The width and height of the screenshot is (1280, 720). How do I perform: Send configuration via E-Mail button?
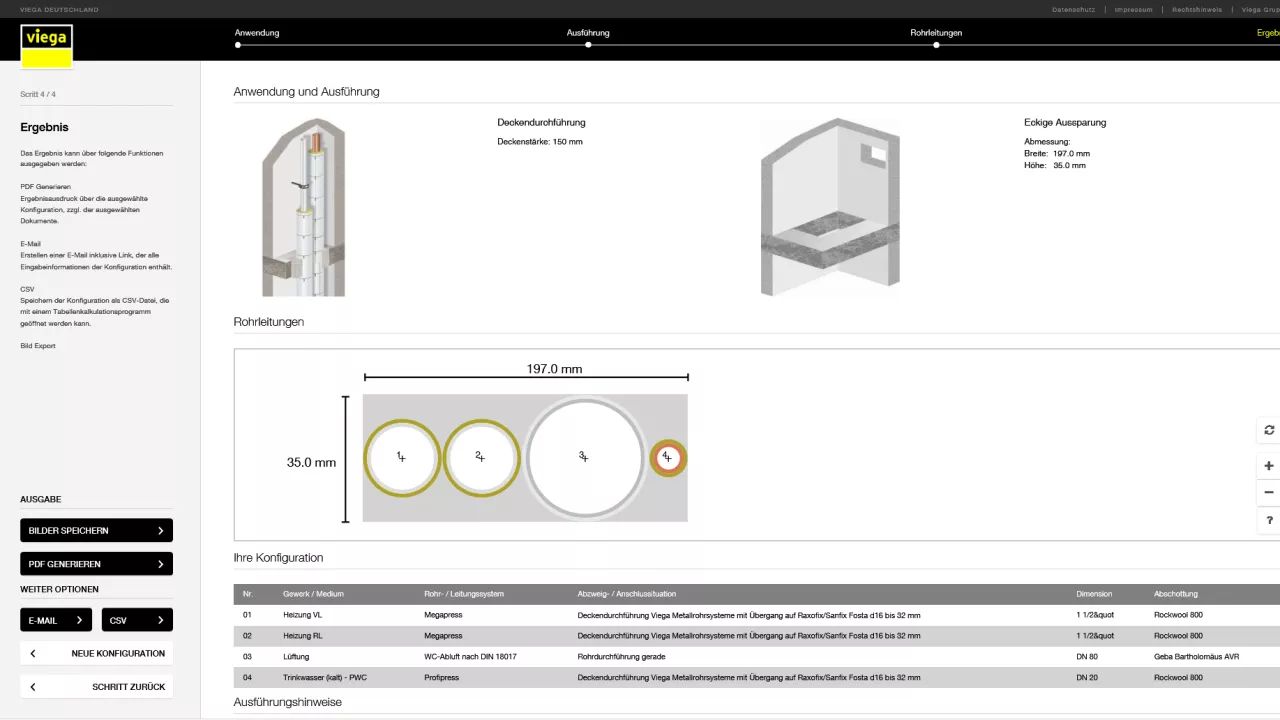(x=56, y=620)
